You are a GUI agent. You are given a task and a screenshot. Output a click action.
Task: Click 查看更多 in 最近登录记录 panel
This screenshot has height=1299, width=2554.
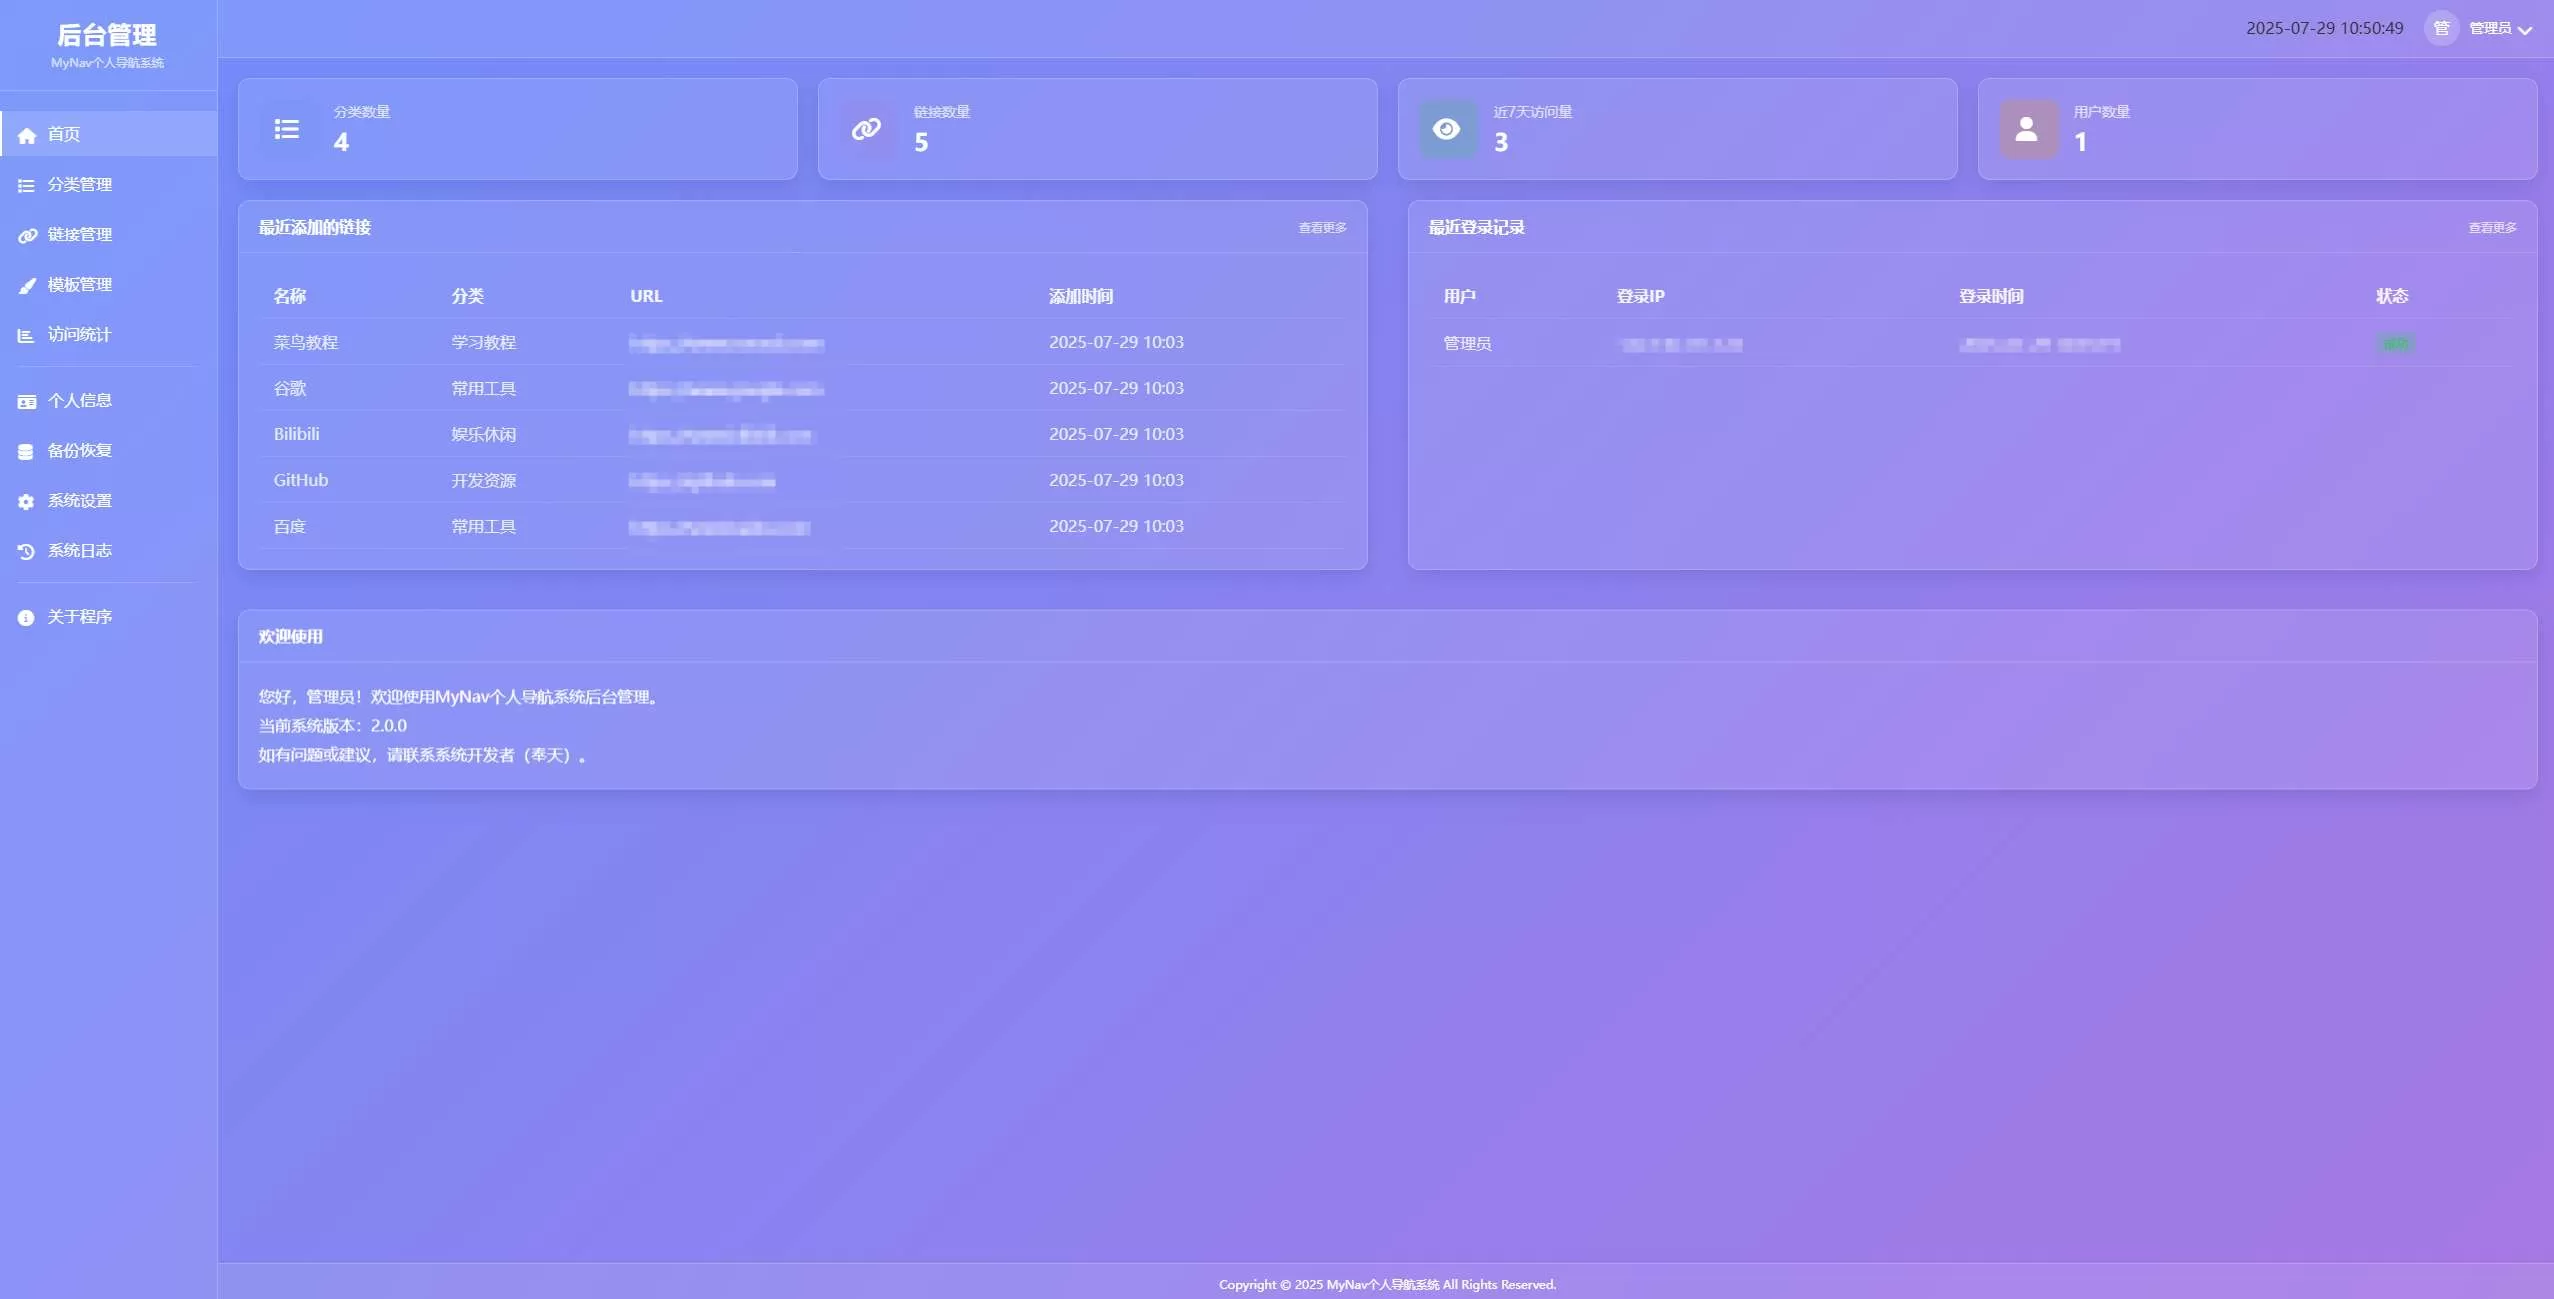(x=2492, y=228)
